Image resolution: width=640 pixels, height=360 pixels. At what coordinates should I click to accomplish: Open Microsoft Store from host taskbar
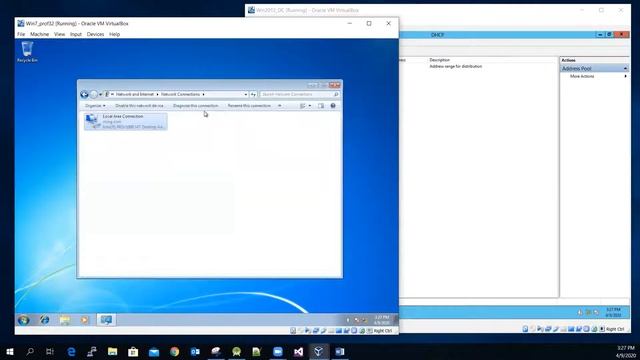[x=133, y=351]
